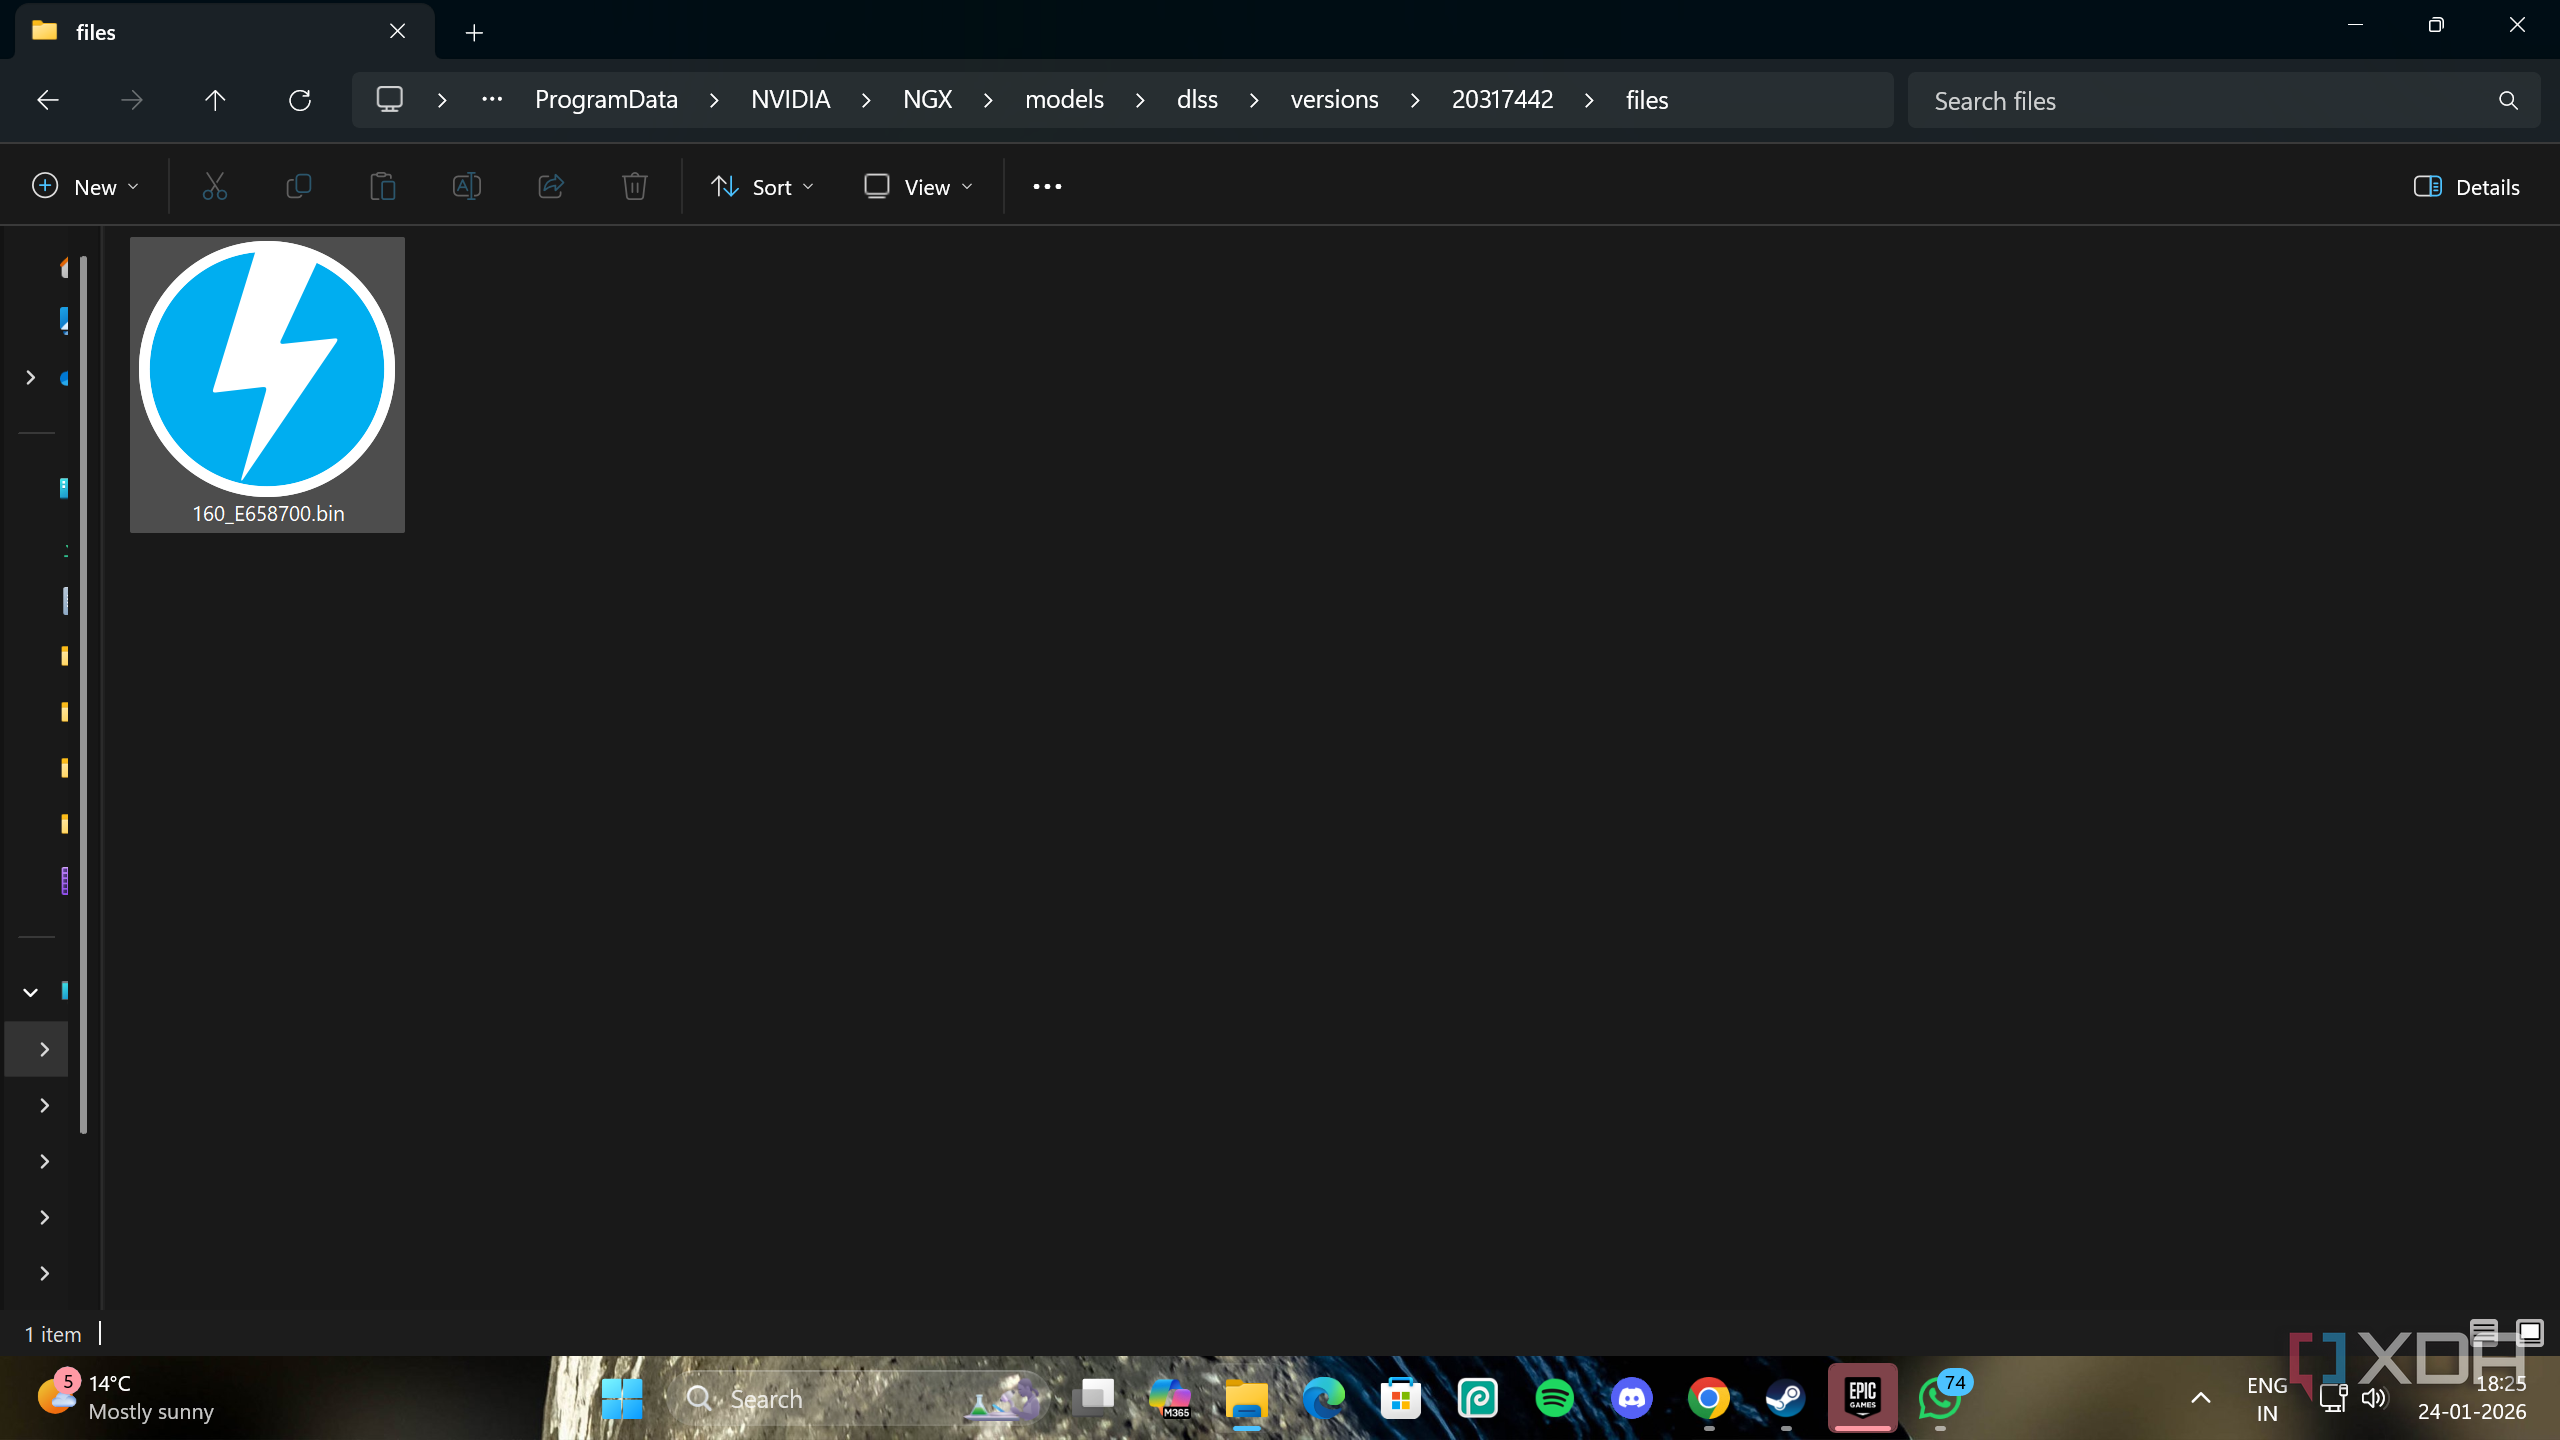Switch to large thumbnails view in status bar
This screenshot has height=1440, width=2560.
pos(2530,1333)
